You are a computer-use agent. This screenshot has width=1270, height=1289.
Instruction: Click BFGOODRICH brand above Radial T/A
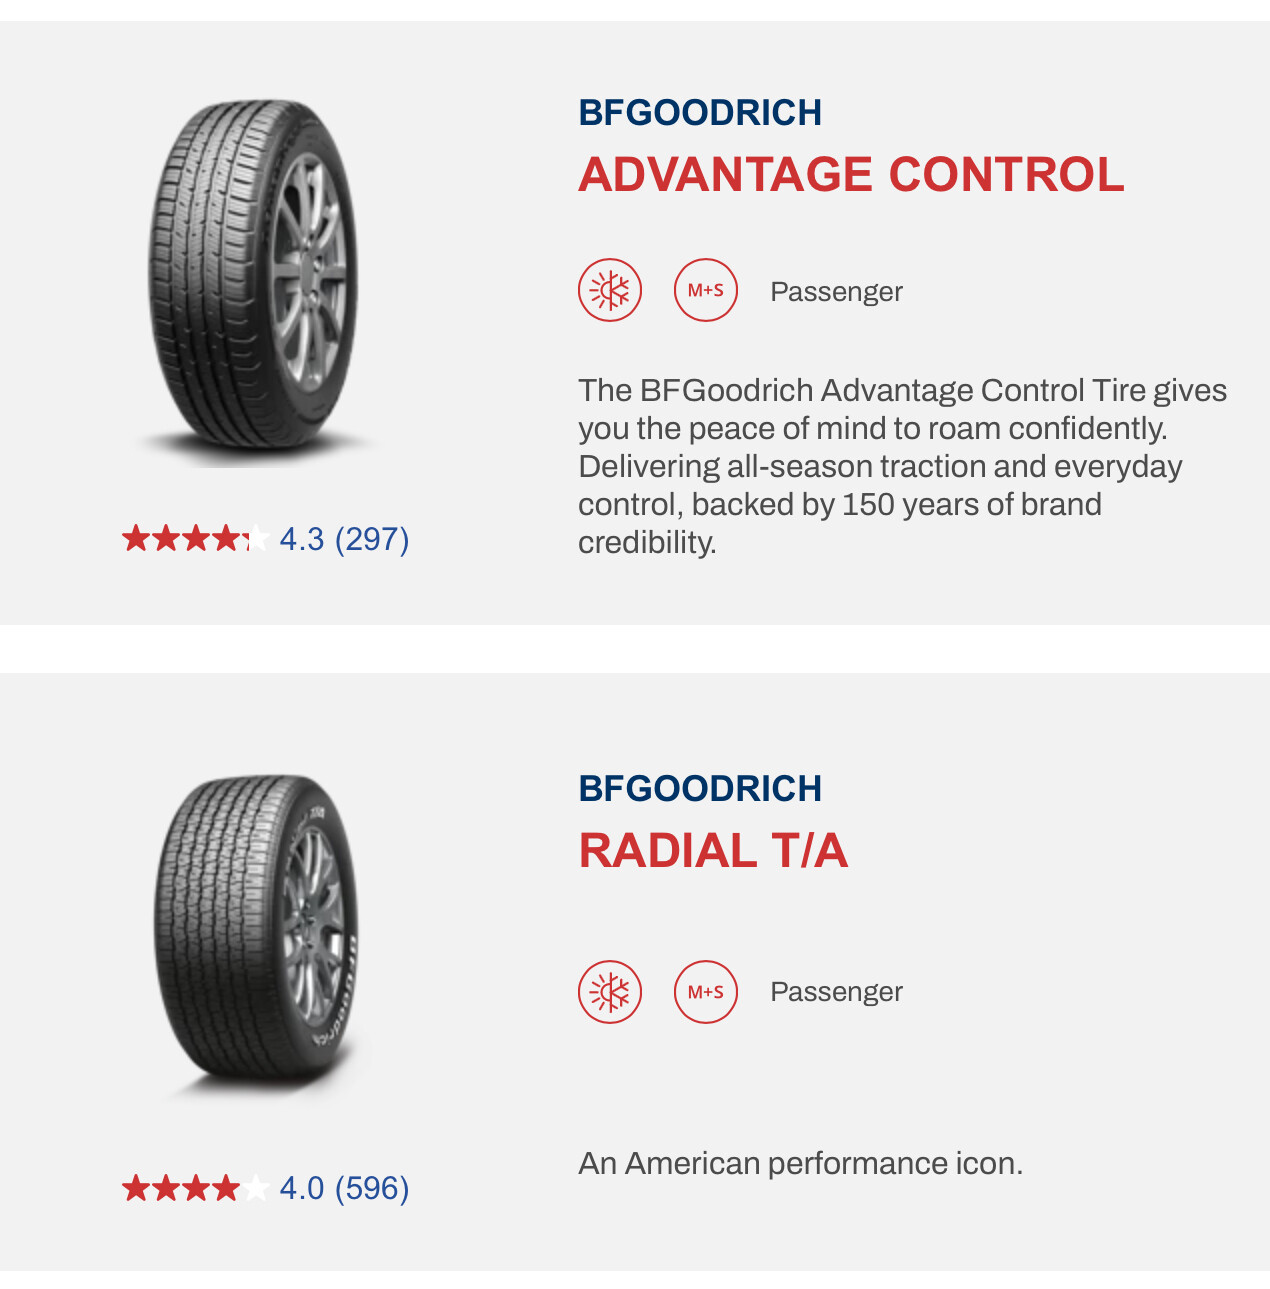[700, 789]
